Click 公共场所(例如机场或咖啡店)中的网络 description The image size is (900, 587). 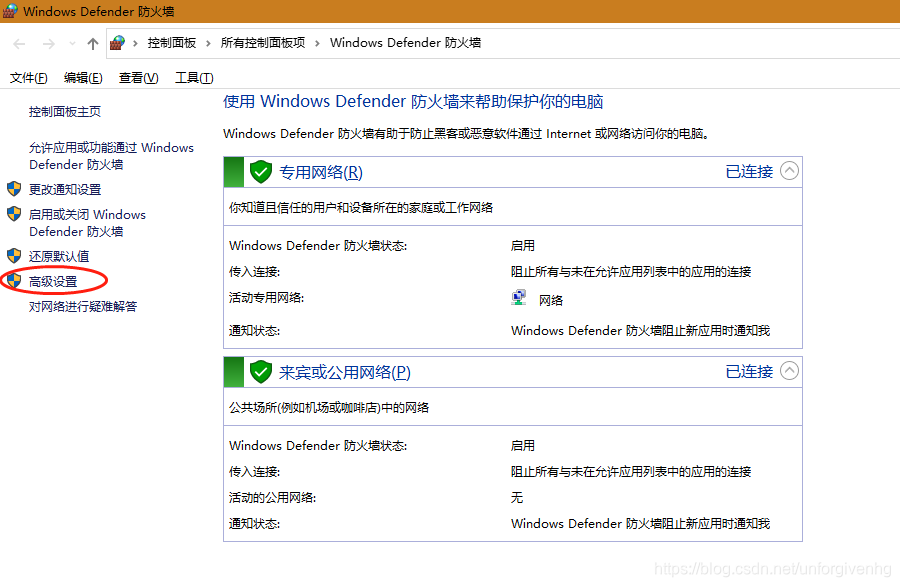[x=329, y=408]
